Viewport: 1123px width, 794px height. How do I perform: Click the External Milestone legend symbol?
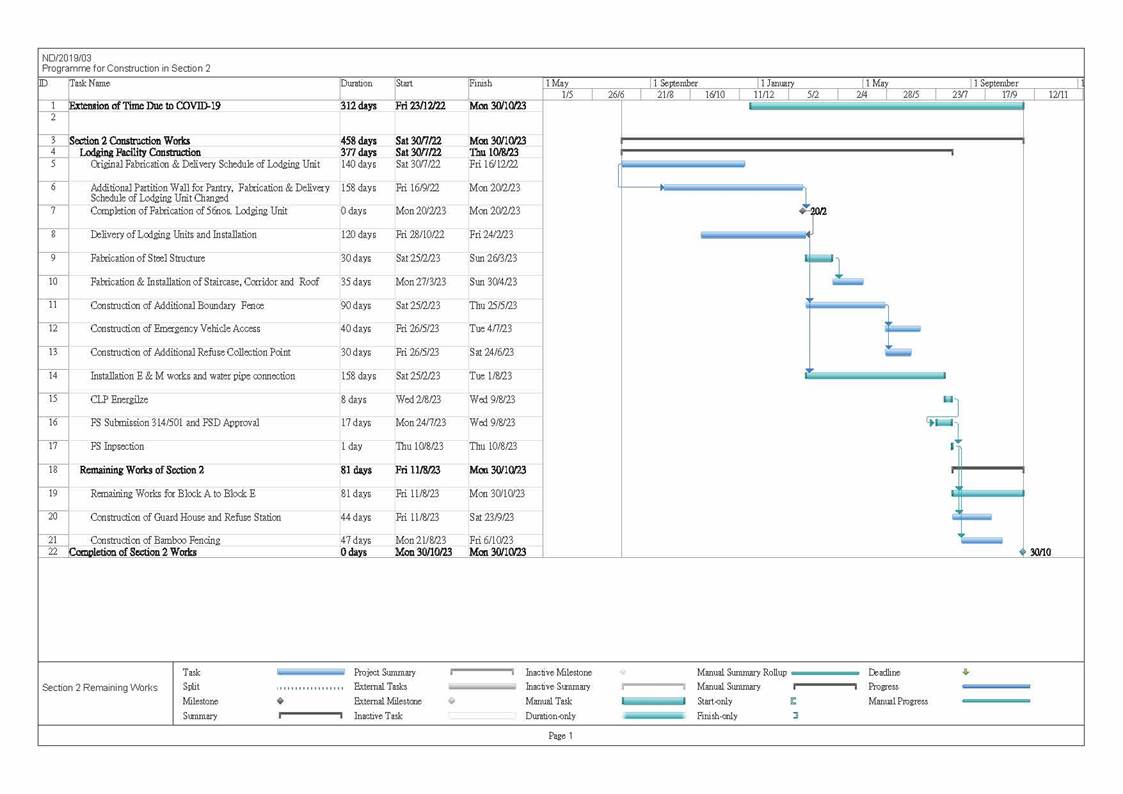click(452, 701)
